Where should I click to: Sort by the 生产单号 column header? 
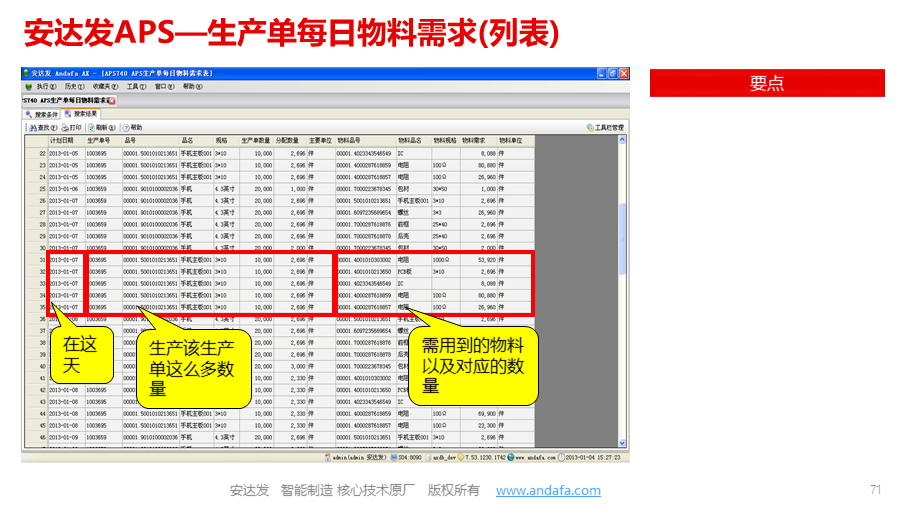coord(103,141)
